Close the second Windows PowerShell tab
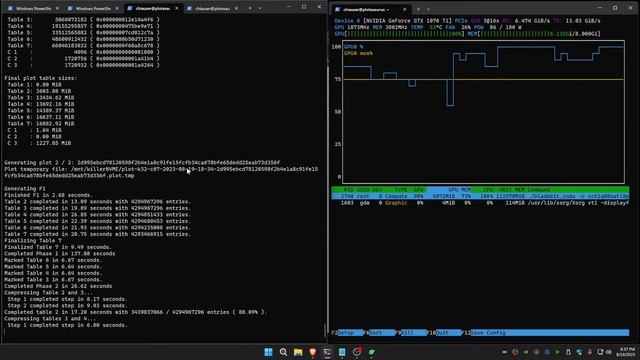Image resolution: width=640 pixels, height=360 pixels. pyautogui.click(x=117, y=8)
